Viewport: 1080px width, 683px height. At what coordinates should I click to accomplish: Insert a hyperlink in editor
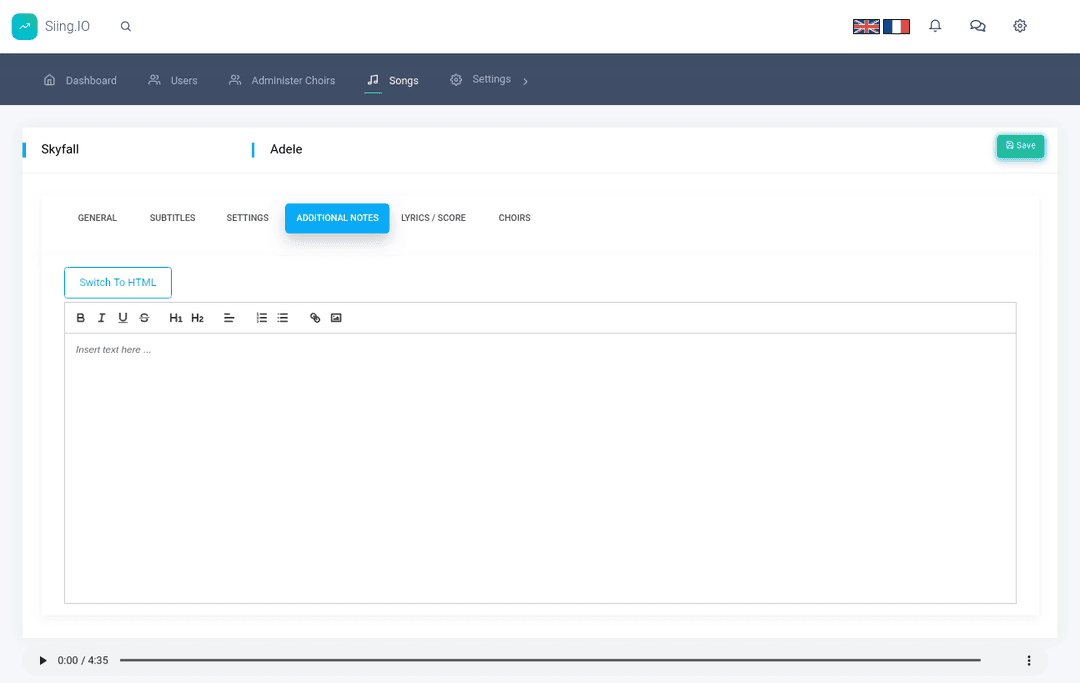click(315, 318)
